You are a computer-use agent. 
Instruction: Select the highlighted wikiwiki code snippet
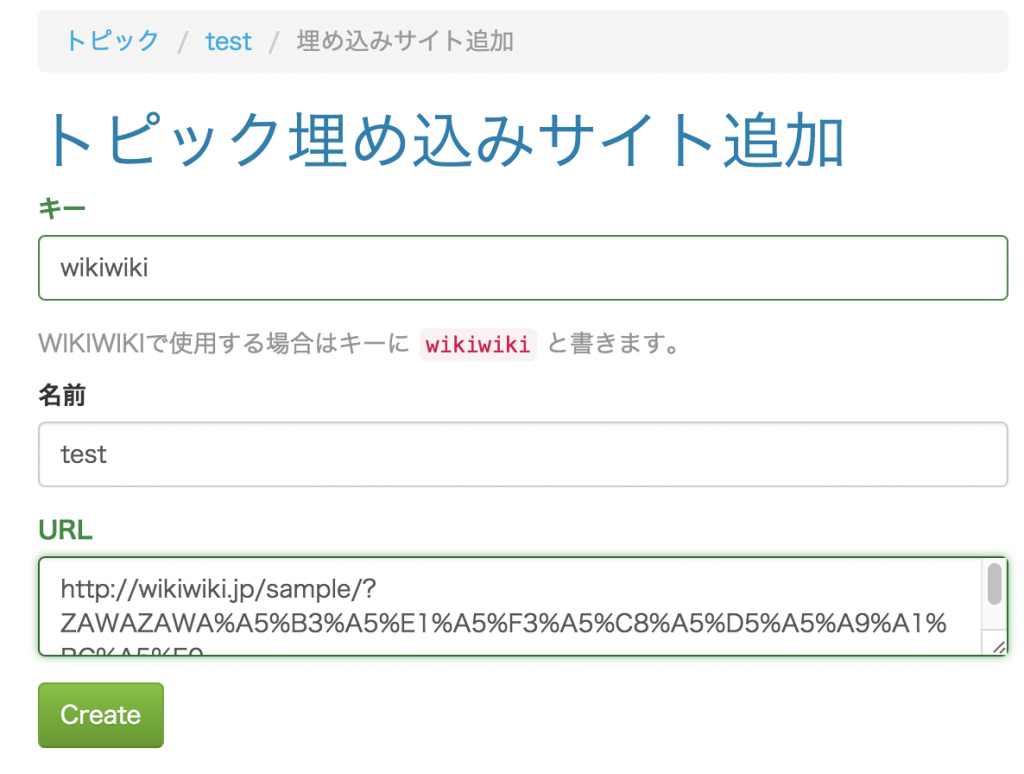pyautogui.click(x=478, y=344)
